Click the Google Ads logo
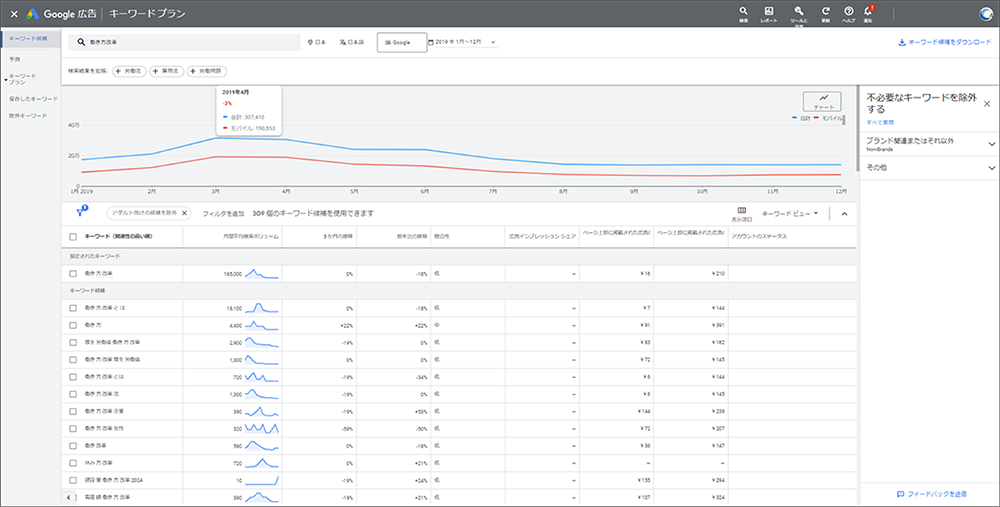 (32, 14)
